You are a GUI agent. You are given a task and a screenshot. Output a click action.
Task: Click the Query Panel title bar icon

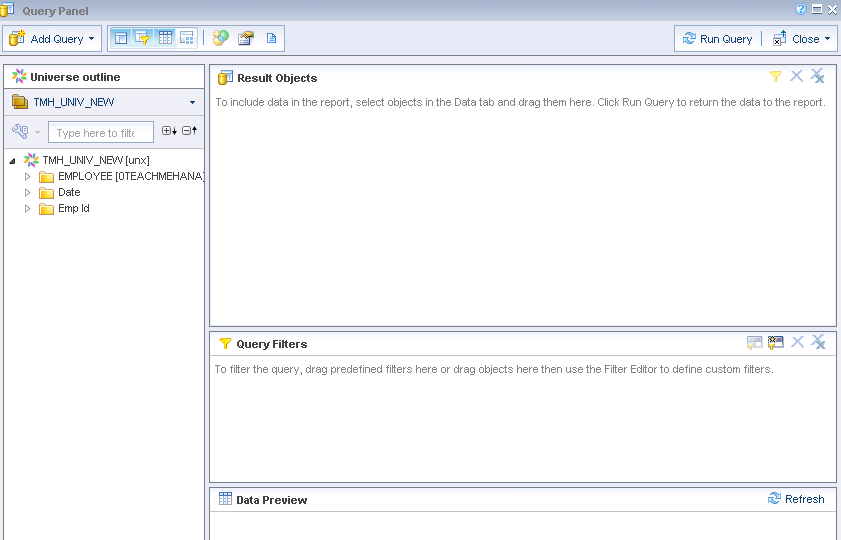[x=7, y=10]
